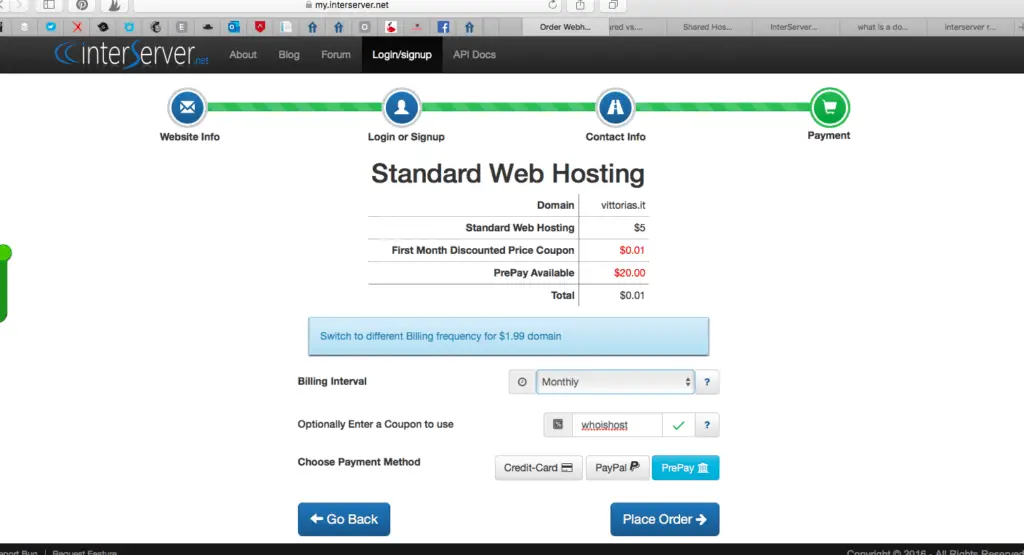Click Switch to different Billing frequency link
Image resolution: width=1024 pixels, height=555 pixels.
[x=440, y=336]
